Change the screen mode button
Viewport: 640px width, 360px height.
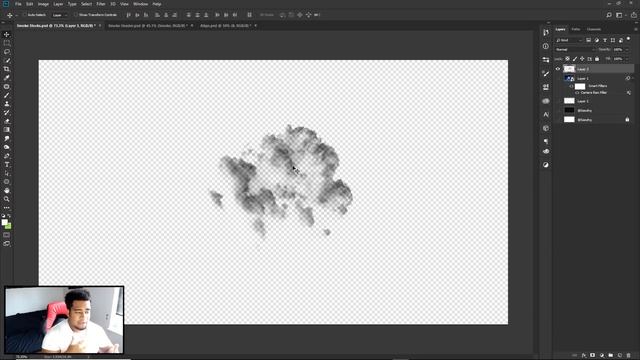tap(7, 244)
